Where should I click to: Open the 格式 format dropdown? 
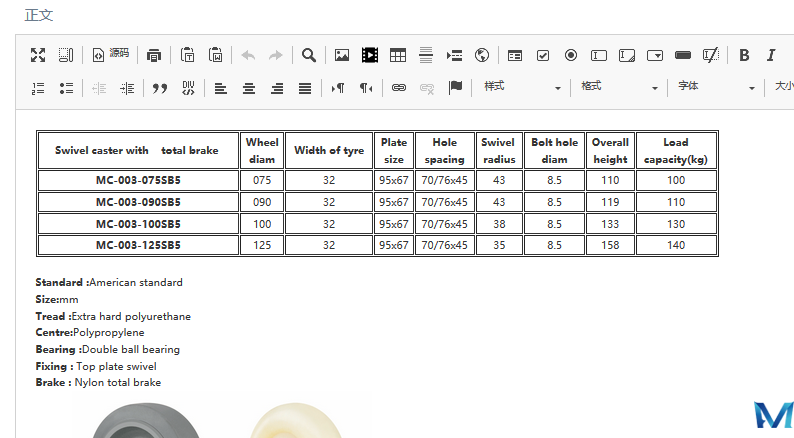pos(618,88)
